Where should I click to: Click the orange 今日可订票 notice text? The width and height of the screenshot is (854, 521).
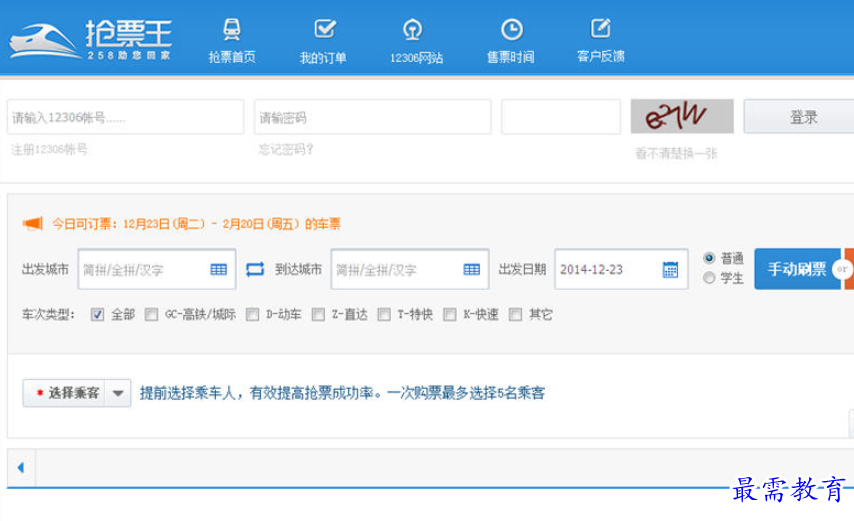tap(196, 224)
